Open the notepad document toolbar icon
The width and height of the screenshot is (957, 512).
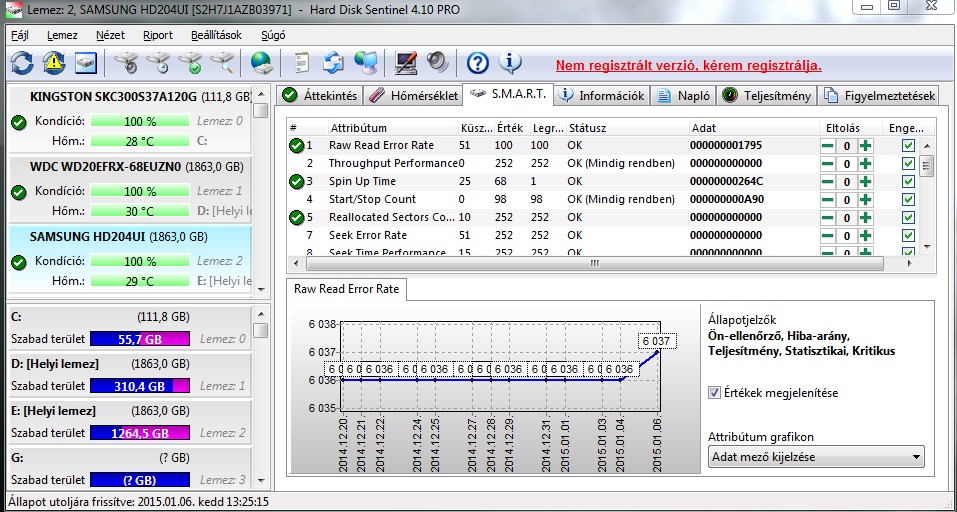(304, 64)
